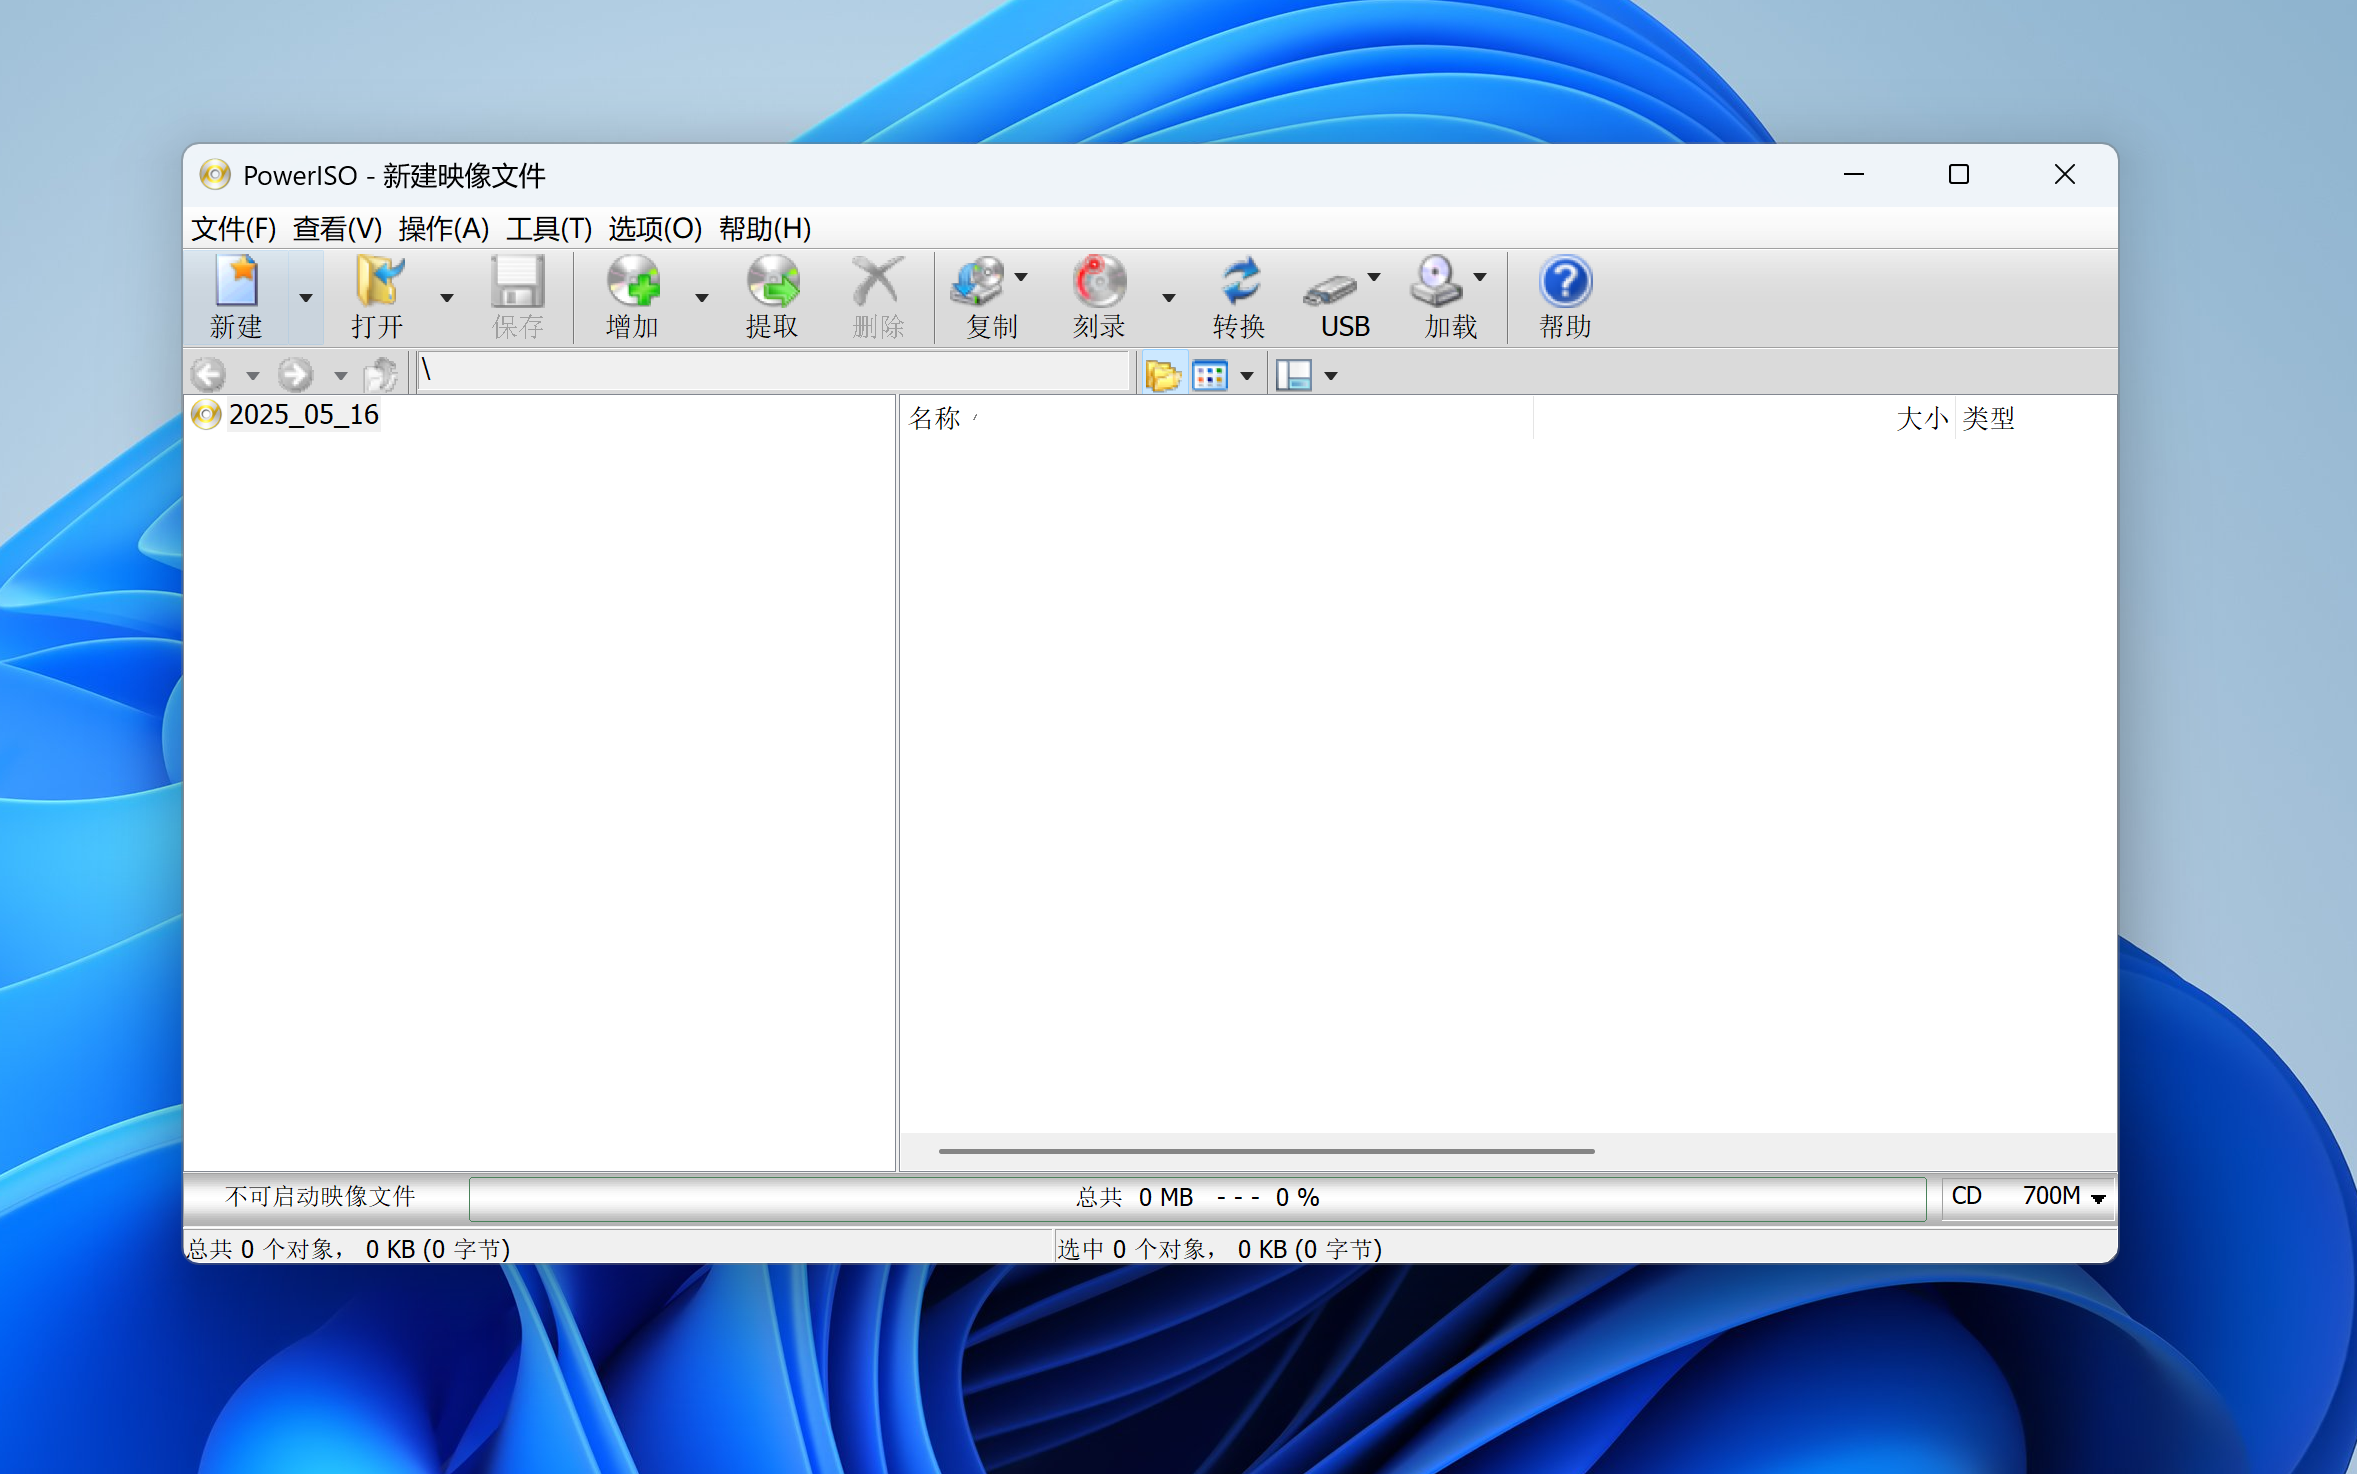Click the PowerISO title bar disc icon
The height and width of the screenshot is (1474, 2357).
point(214,175)
